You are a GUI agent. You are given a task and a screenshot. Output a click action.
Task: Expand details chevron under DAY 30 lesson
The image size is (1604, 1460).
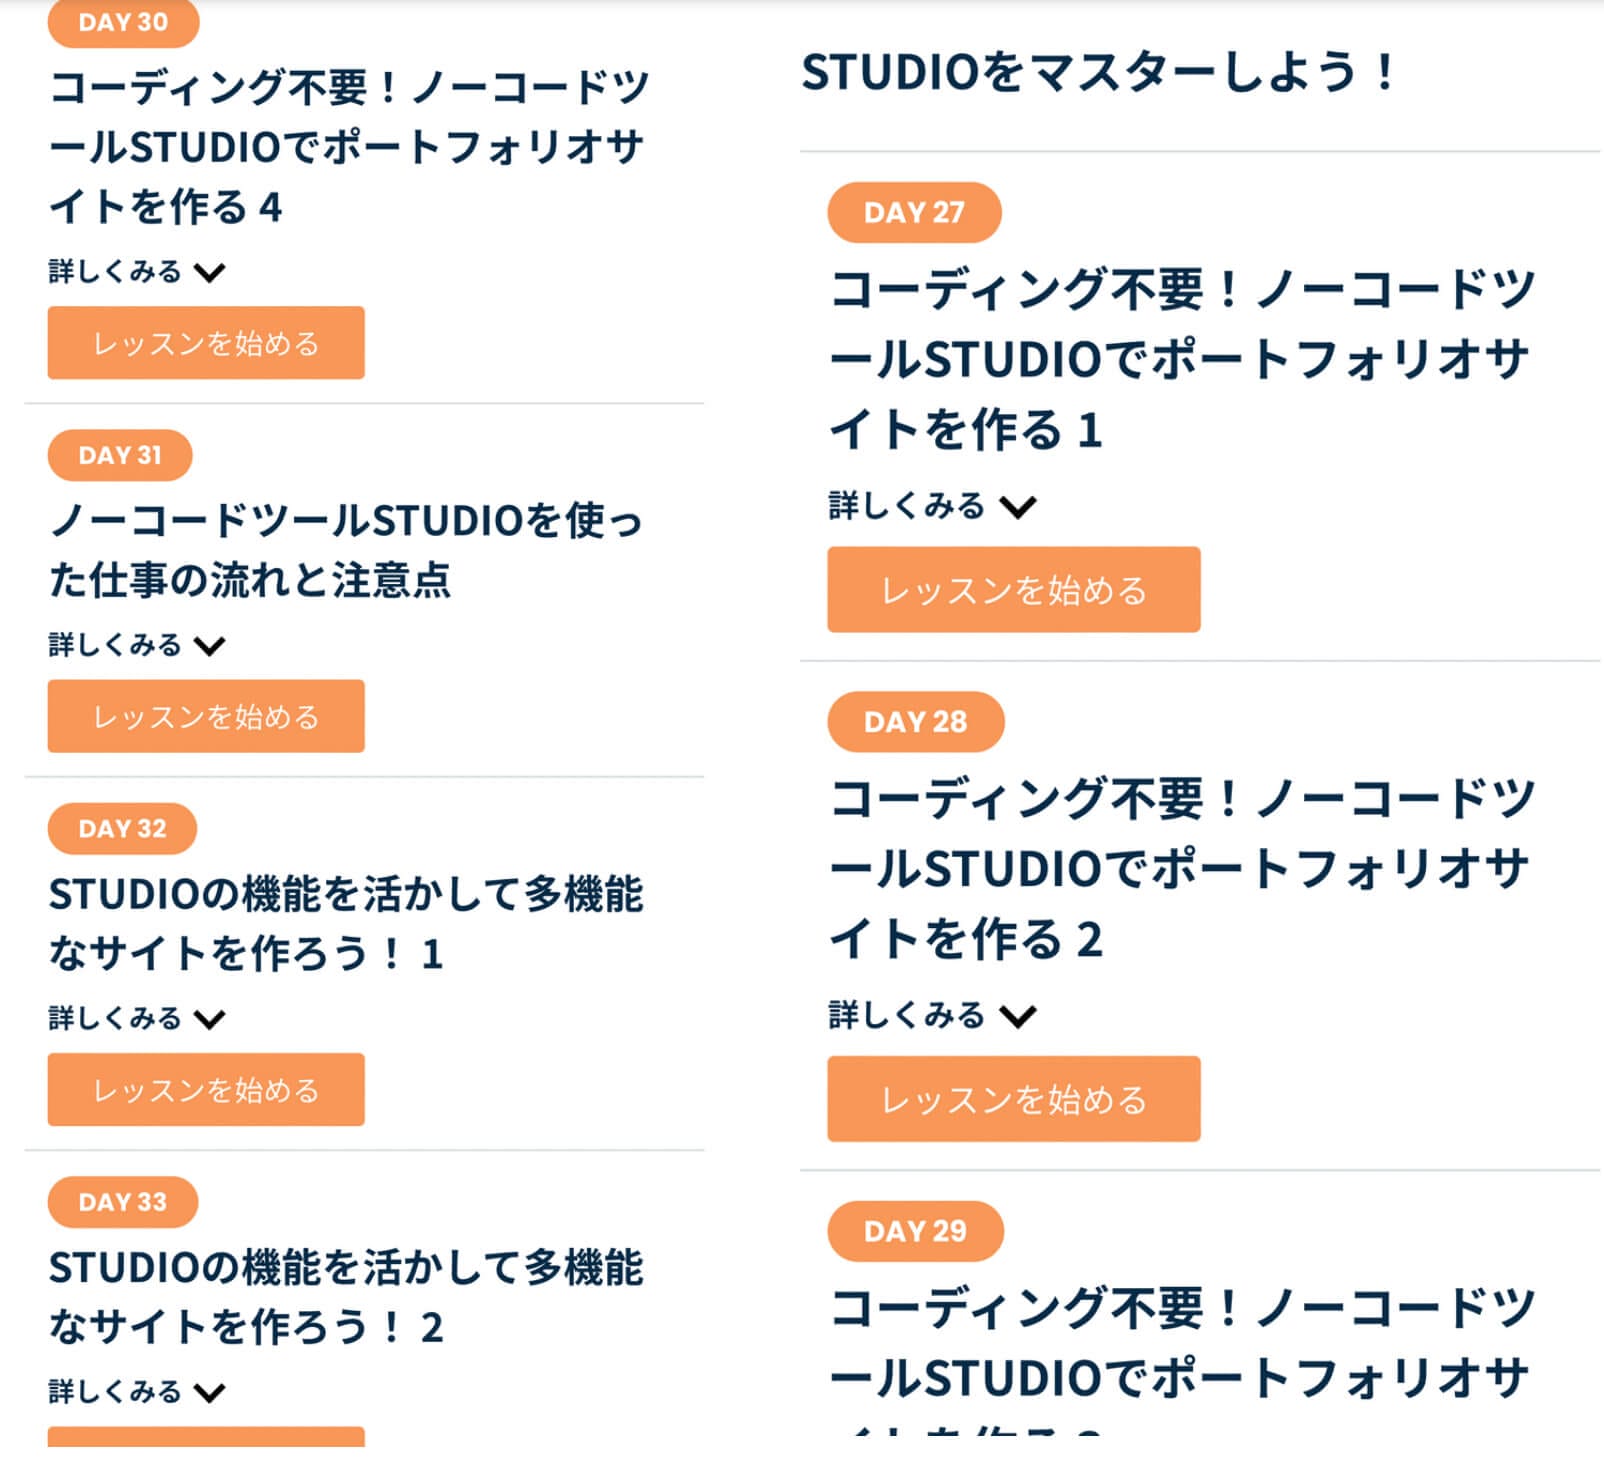coord(210,272)
